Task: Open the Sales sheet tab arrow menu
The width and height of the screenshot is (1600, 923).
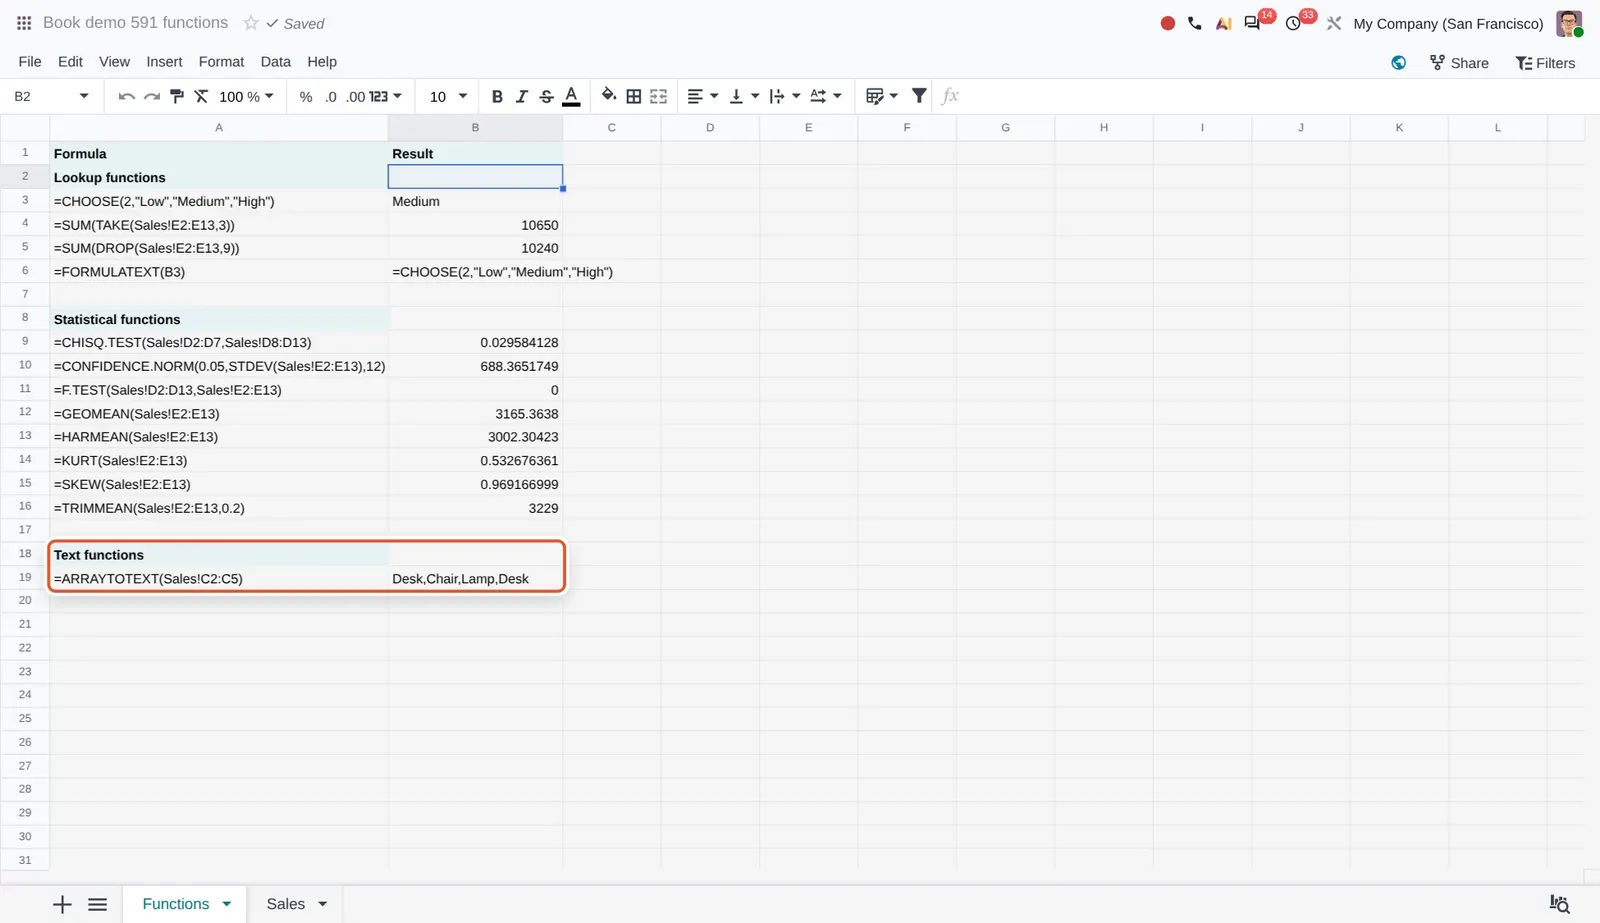Action: point(322,904)
